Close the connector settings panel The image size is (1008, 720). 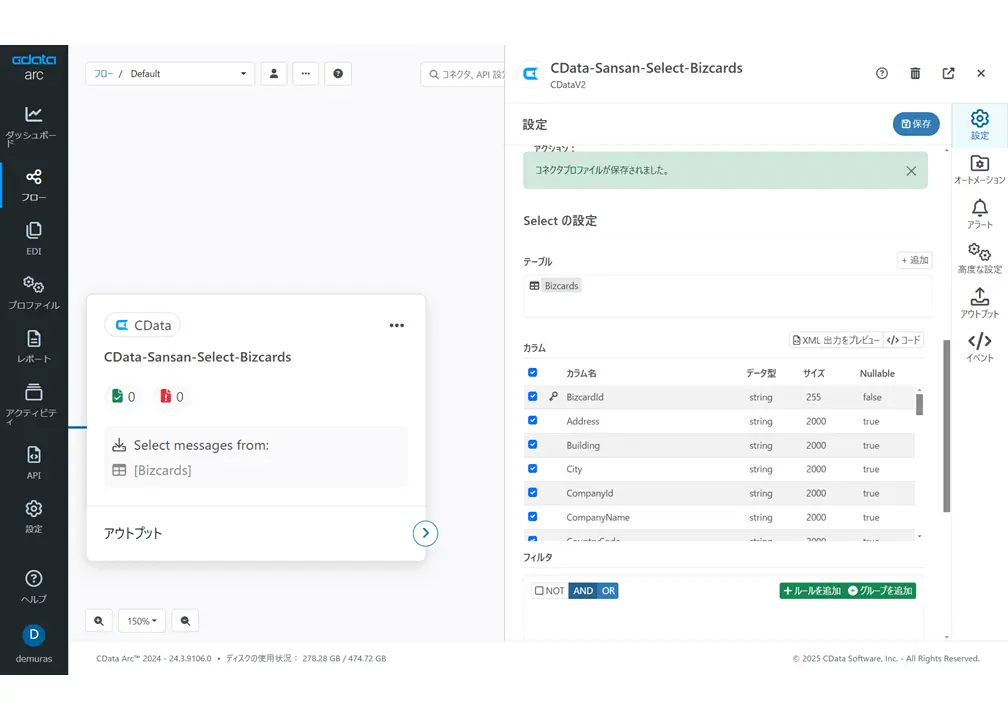click(981, 73)
